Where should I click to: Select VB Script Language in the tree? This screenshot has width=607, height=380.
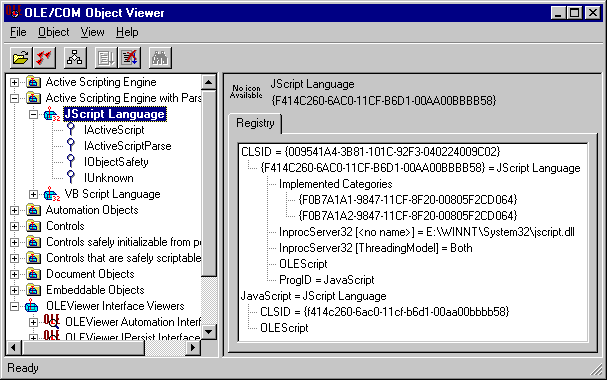click(x=112, y=194)
